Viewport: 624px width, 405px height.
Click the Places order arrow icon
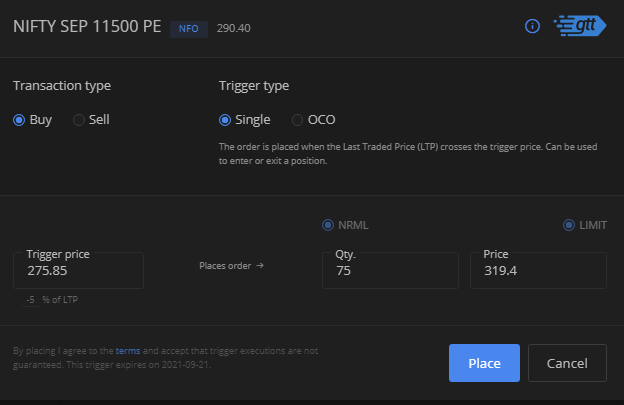260,265
